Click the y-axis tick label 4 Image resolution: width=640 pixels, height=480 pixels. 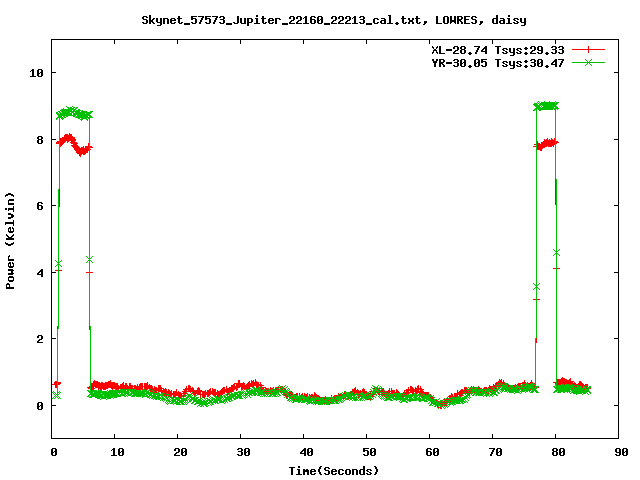(40, 273)
